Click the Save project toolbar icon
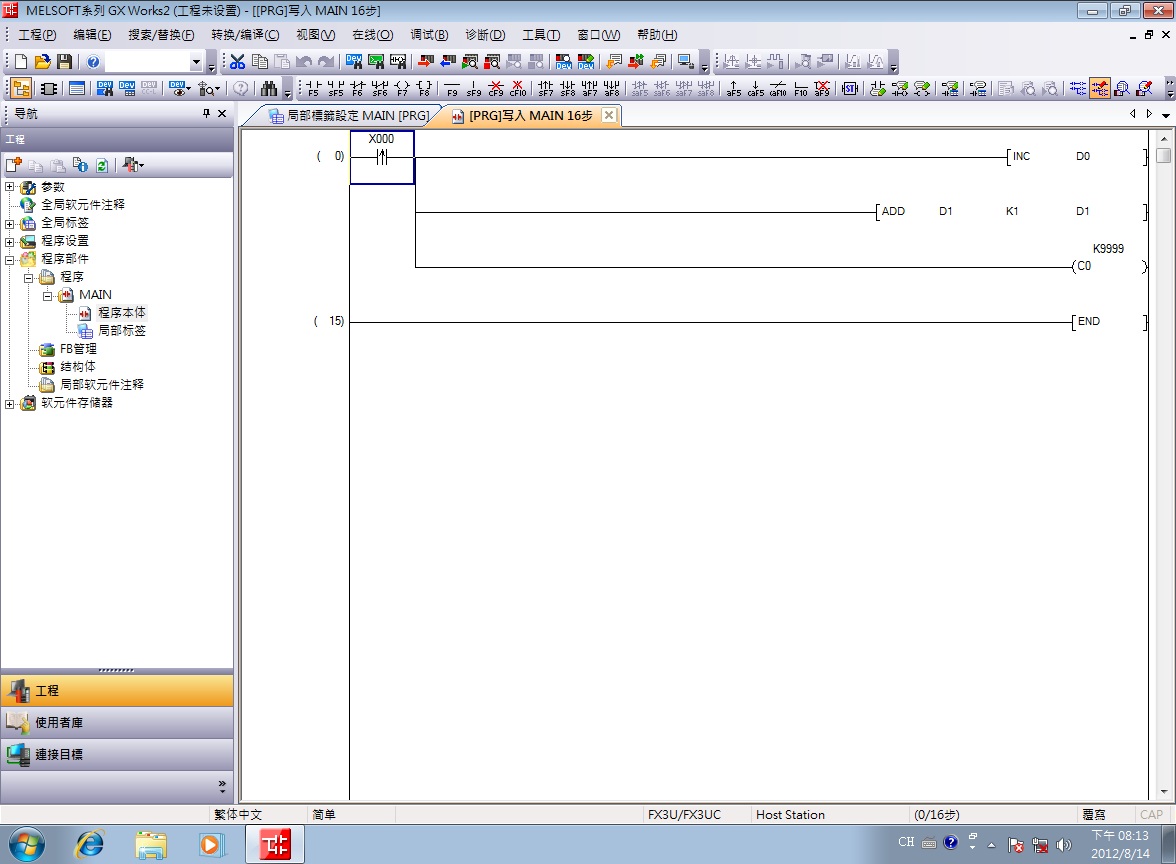Image resolution: width=1176 pixels, height=864 pixels. click(x=64, y=62)
